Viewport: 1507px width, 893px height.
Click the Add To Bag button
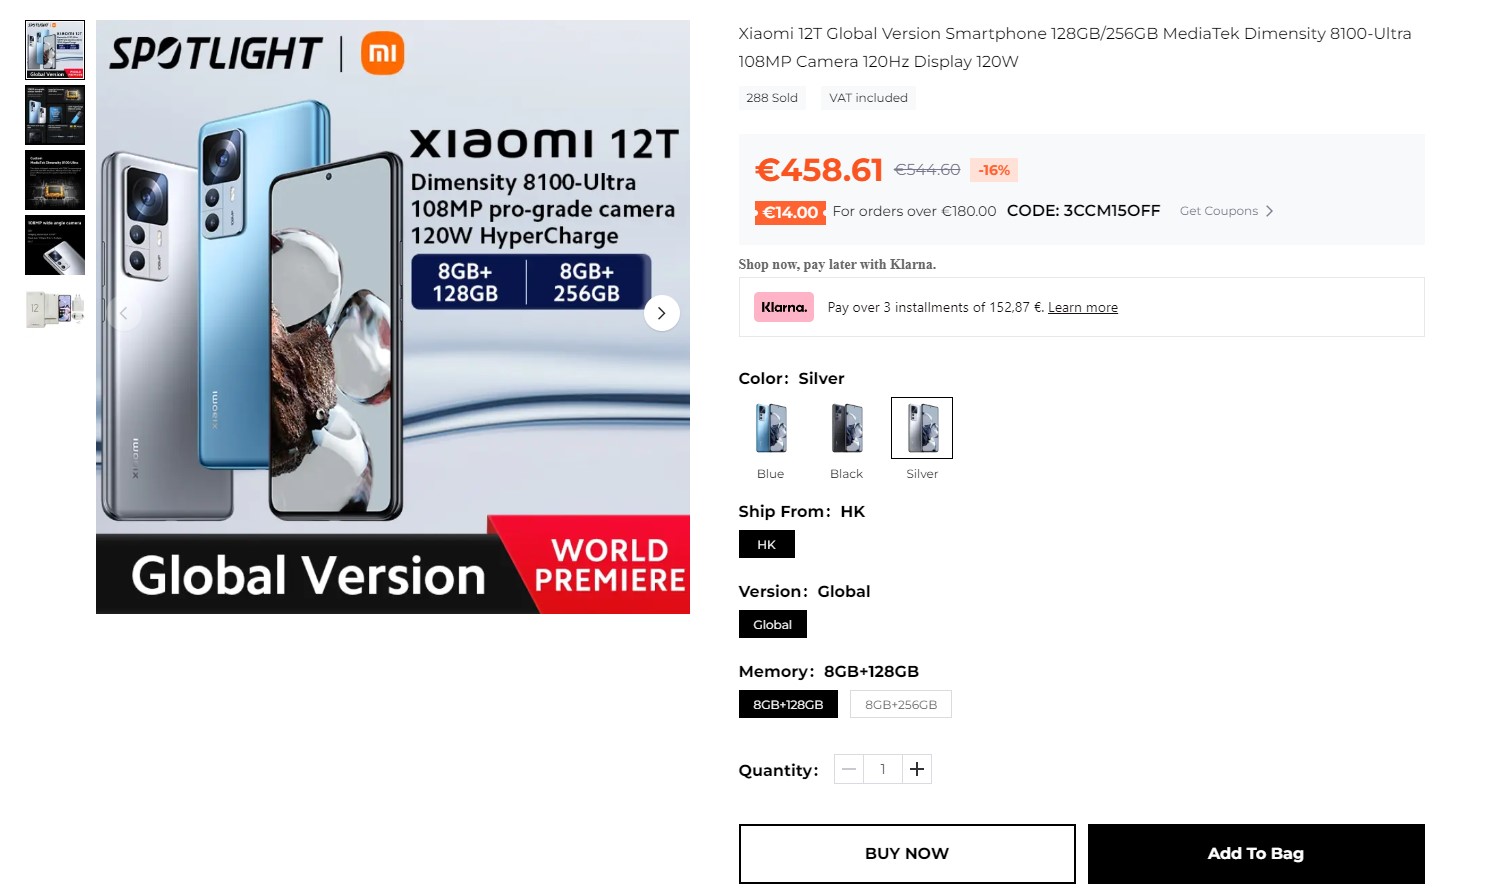click(x=1256, y=854)
